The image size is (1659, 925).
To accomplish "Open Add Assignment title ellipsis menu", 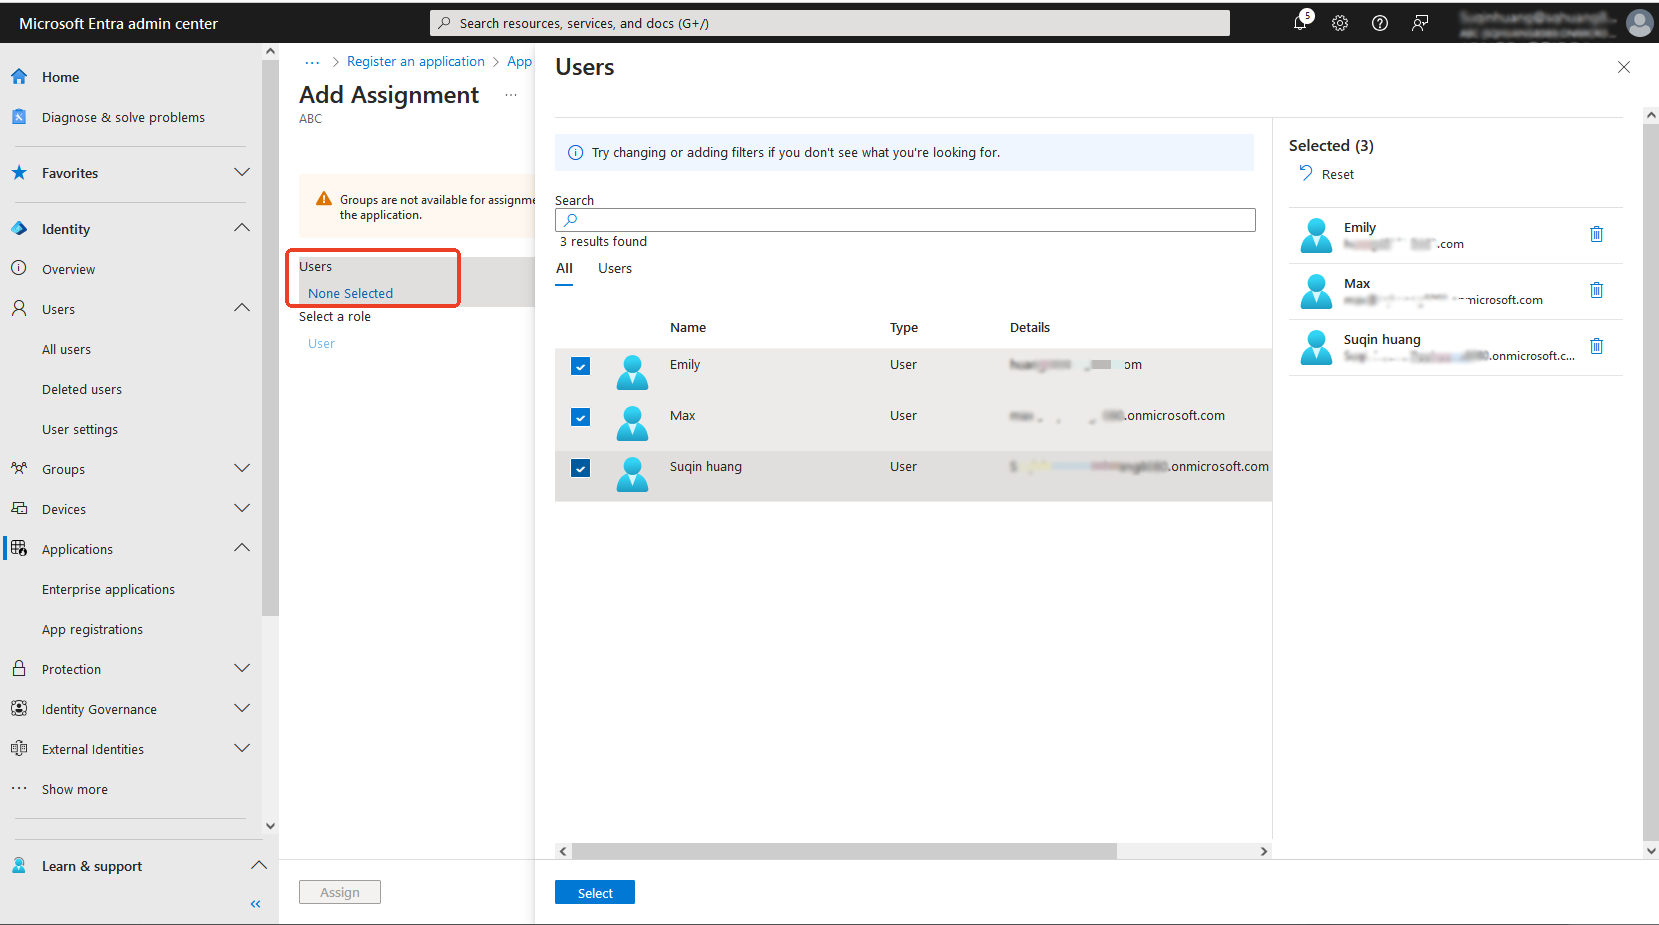I will (511, 95).
